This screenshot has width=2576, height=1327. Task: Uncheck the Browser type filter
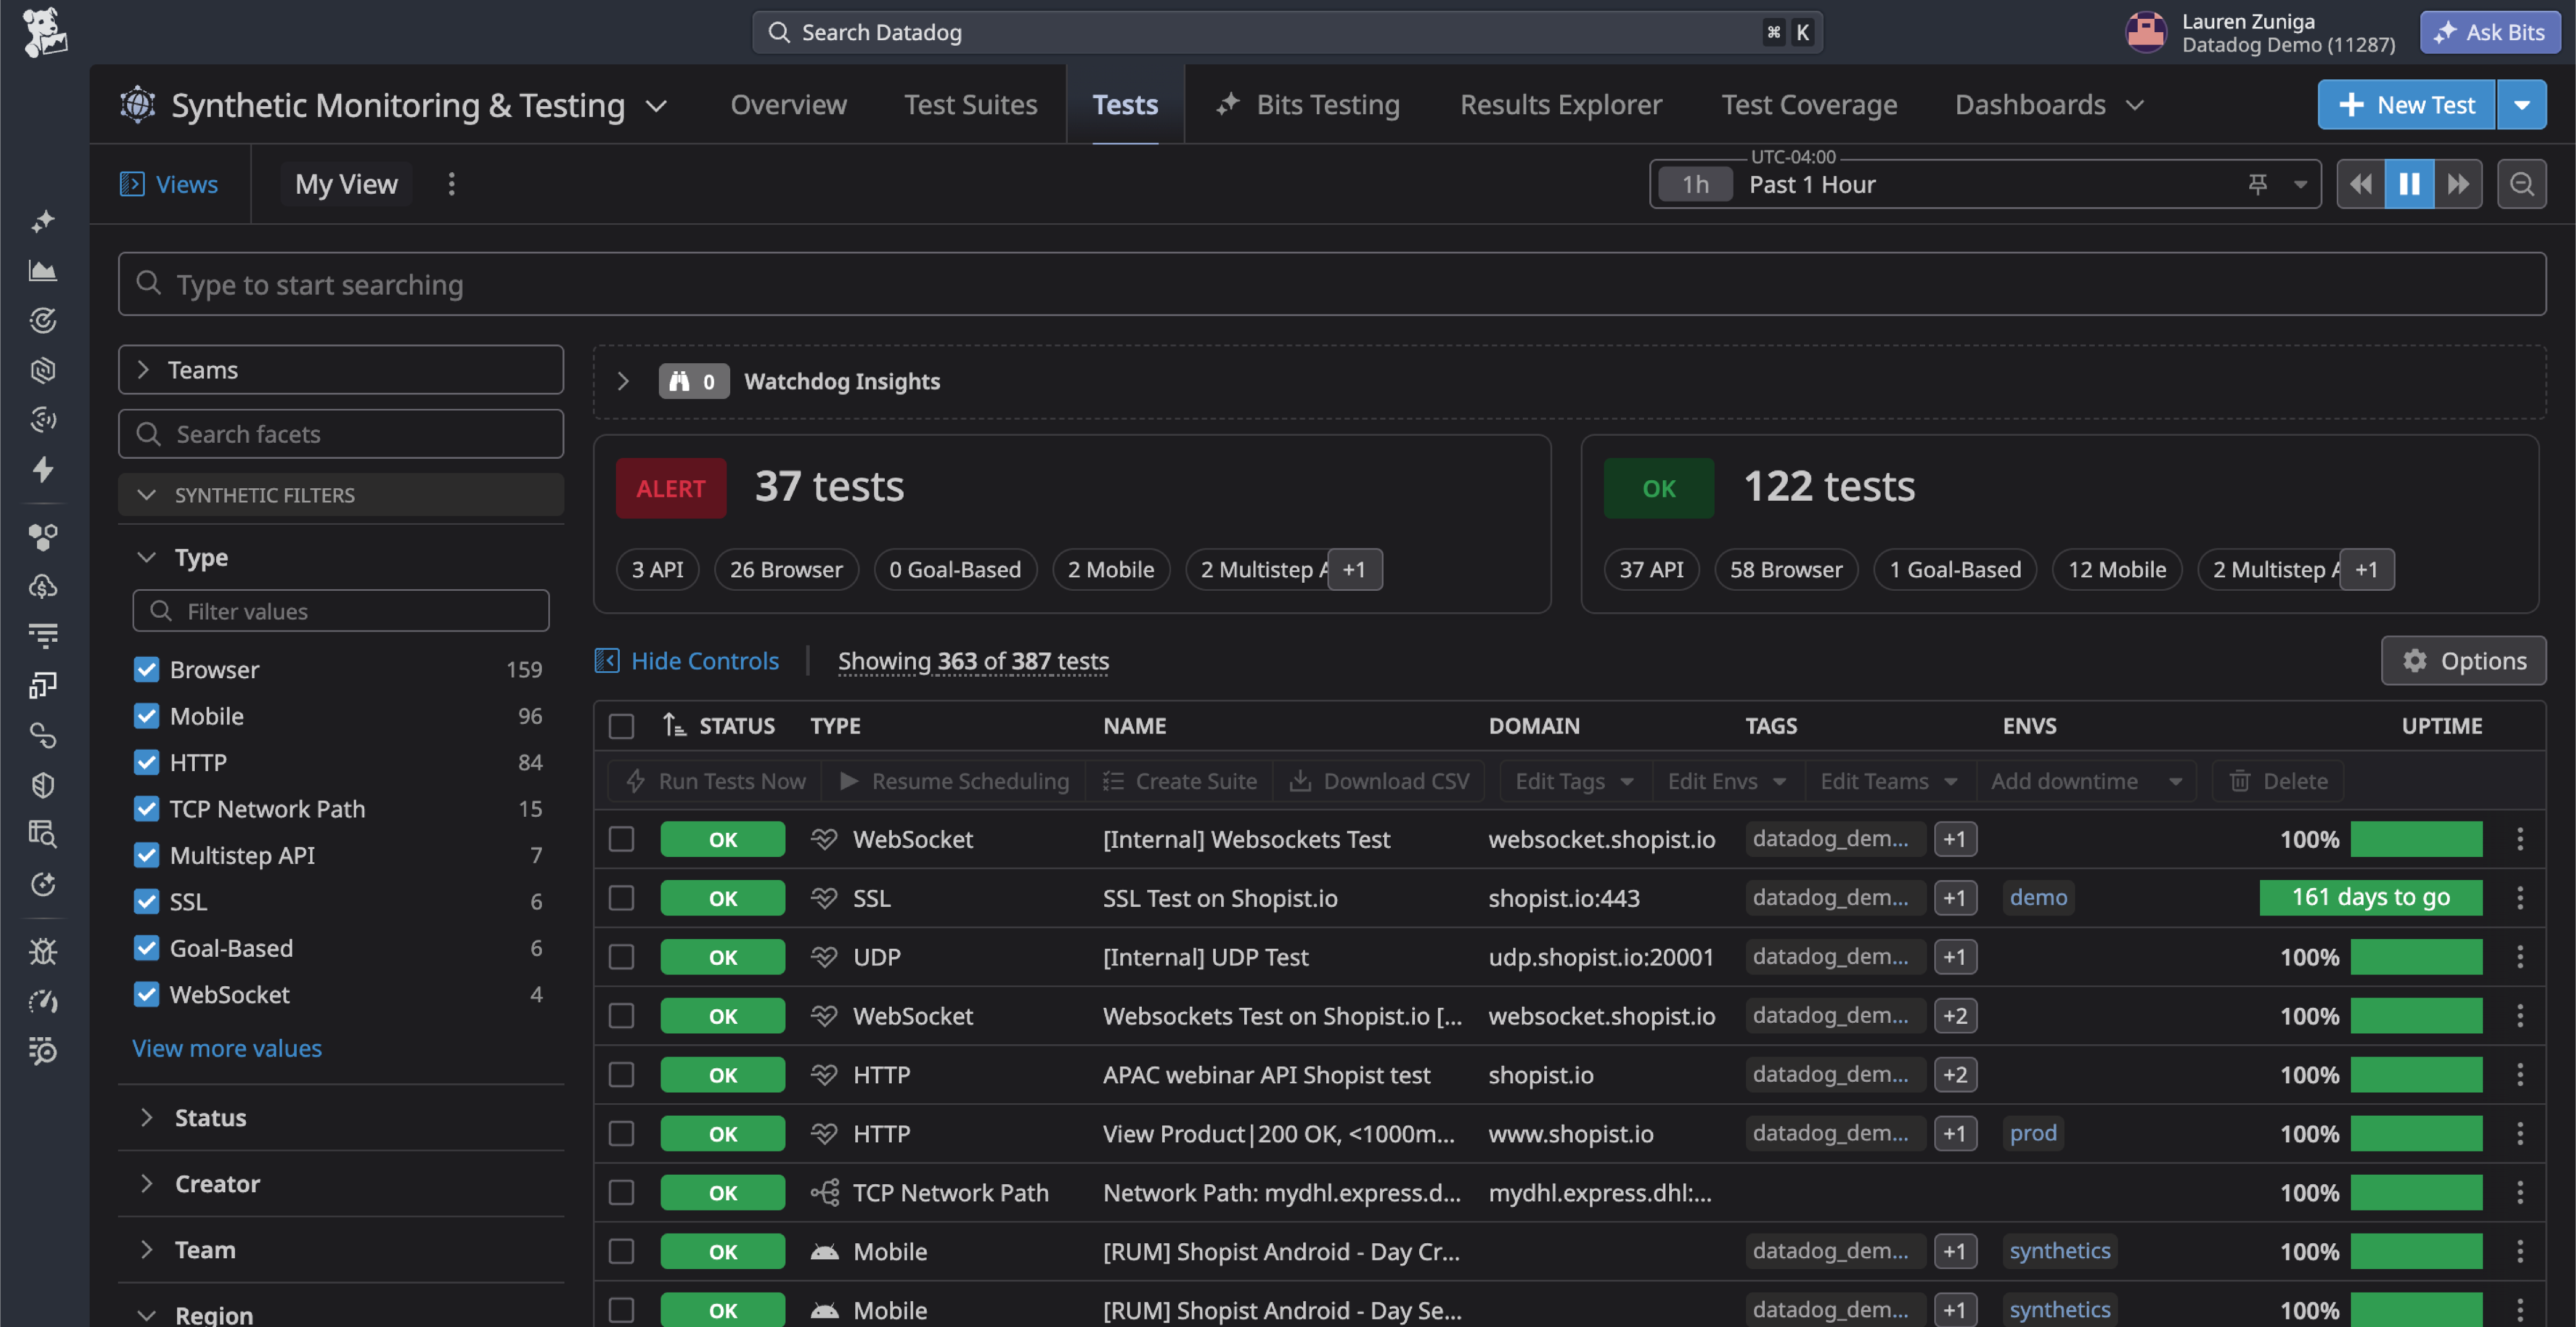[146, 669]
